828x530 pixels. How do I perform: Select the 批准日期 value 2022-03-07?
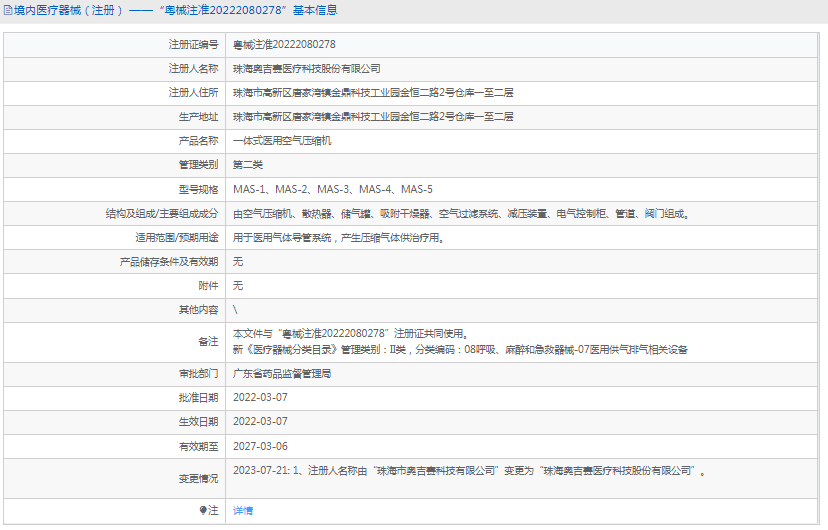pyautogui.click(x=260, y=398)
